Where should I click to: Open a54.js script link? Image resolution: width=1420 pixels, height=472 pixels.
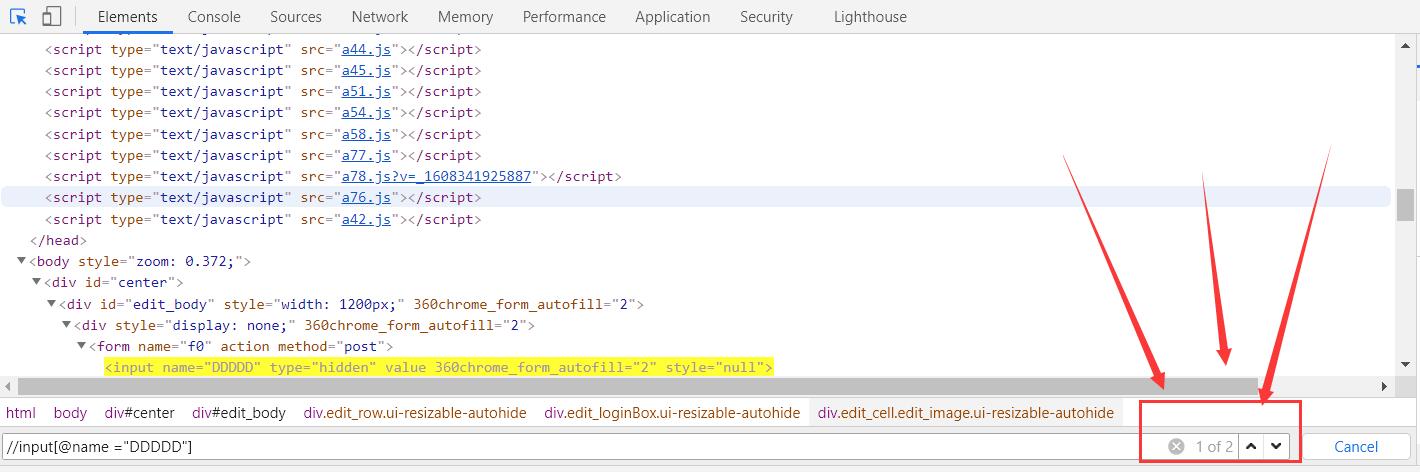tap(366, 112)
